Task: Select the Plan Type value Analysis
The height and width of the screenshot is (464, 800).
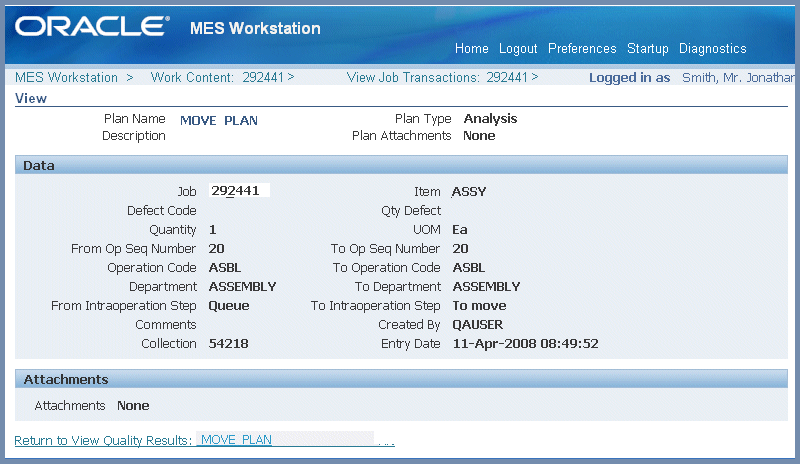Action: (x=490, y=119)
